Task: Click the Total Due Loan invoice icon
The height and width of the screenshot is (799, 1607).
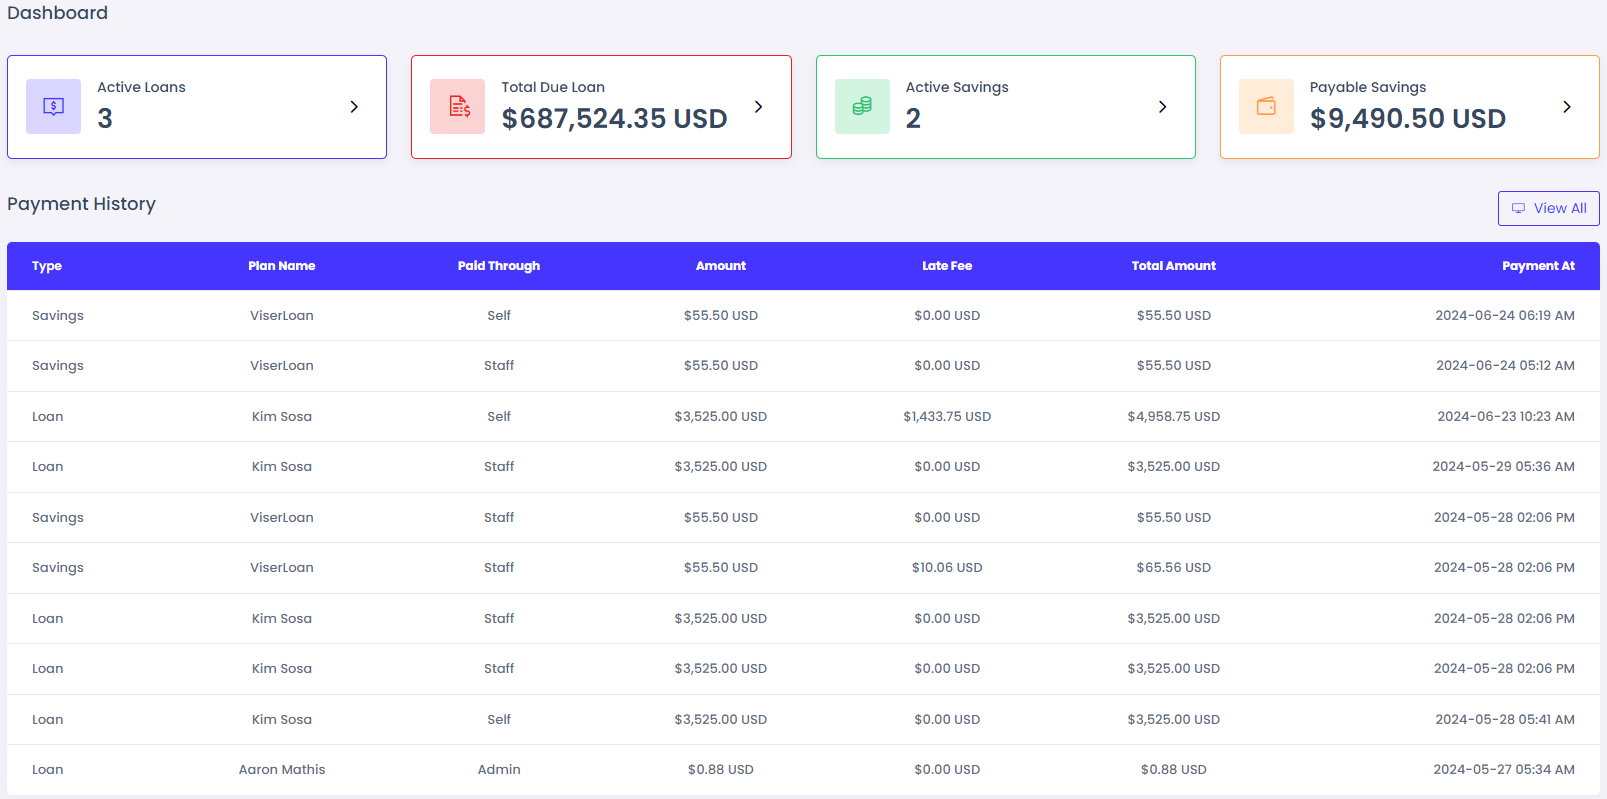Action: [458, 107]
